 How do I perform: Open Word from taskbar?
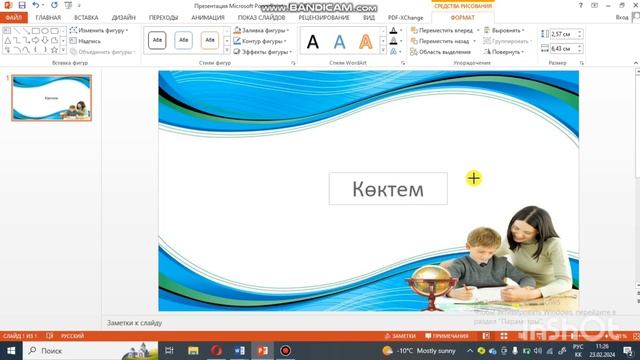[240, 351]
